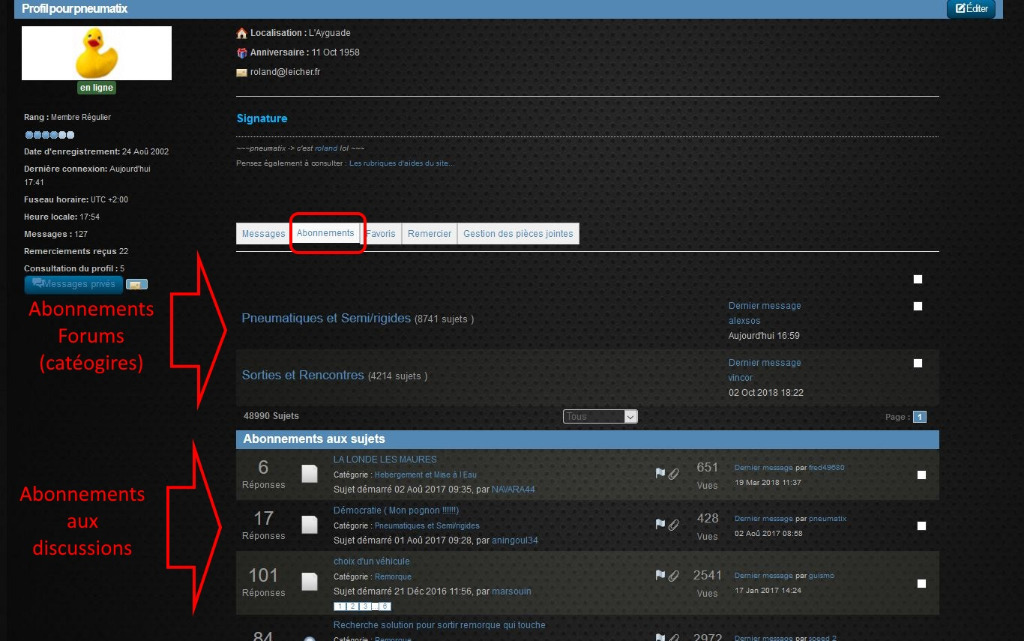Image resolution: width=1024 pixels, height=641 pixels.
Task: Click the flag icon on choix d'un véhicule row
Action: (x=660, y=576)
